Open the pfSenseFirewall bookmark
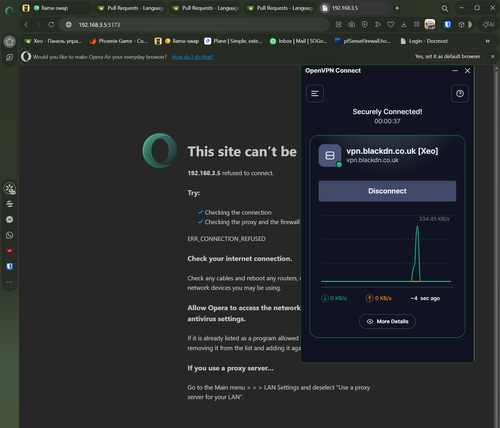Viewport: 500px width, 428px height. click(x=363, y=41)
